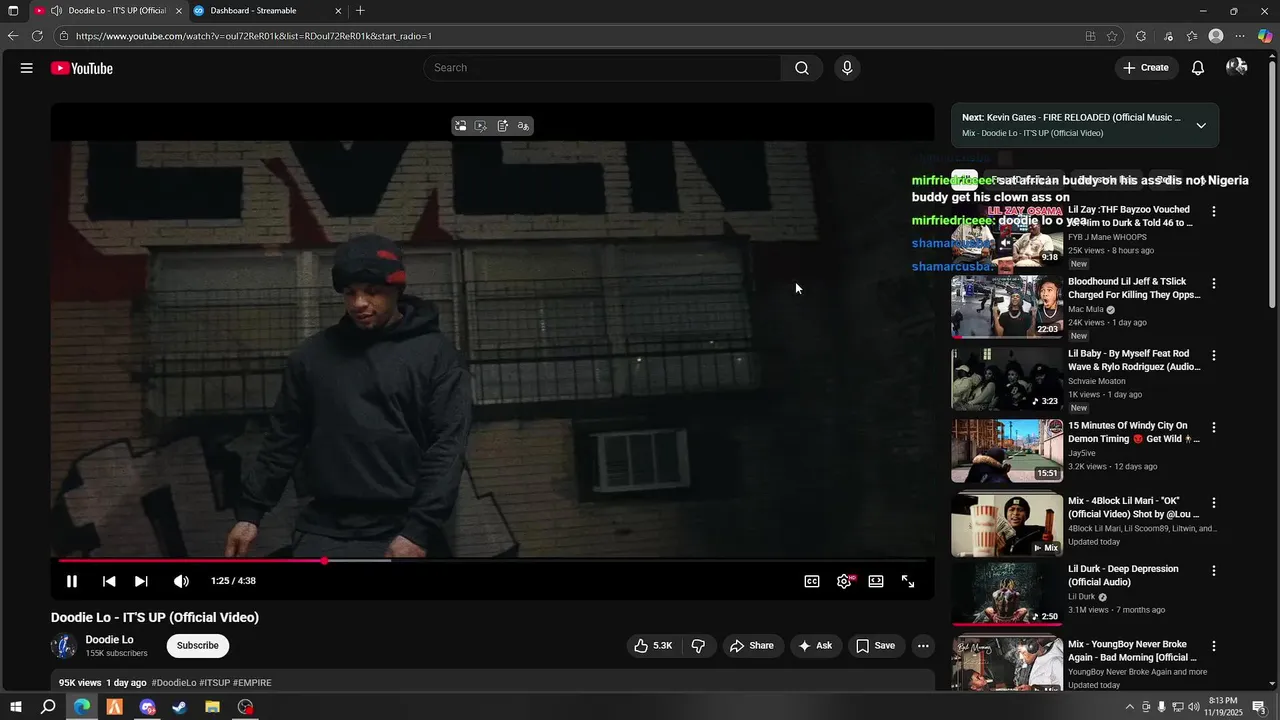1280x720 pixels.
Task: Mute the video volume speaker icon
Action: click(181, 581)
